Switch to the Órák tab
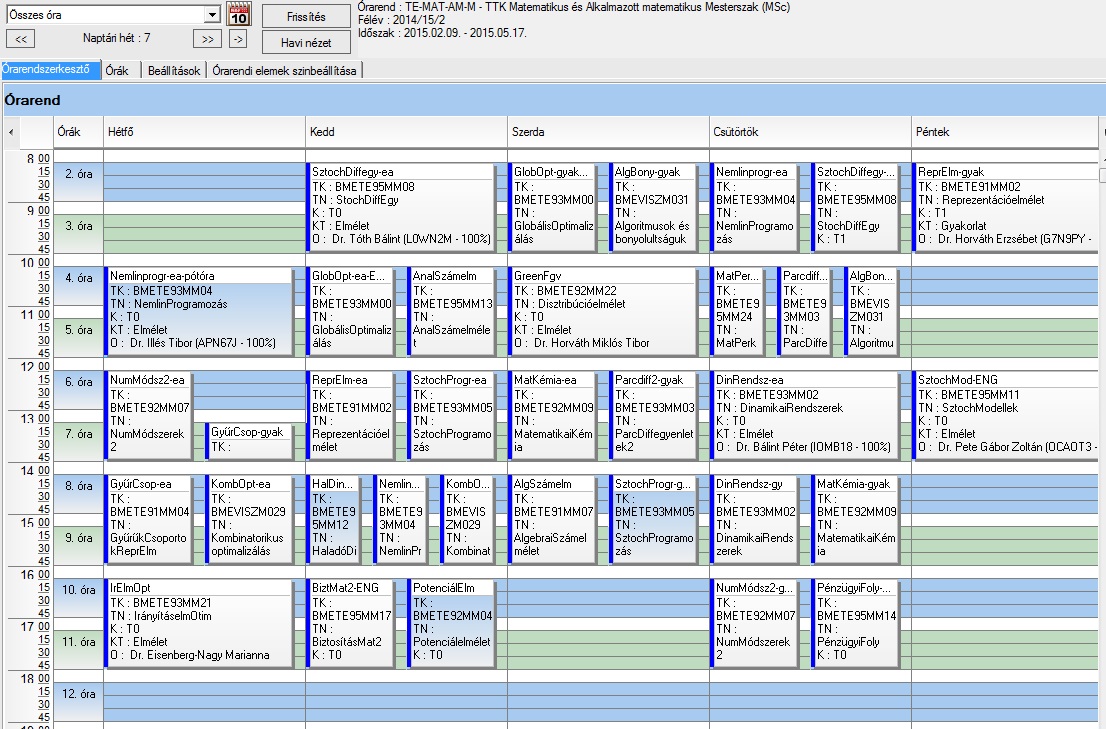The height and width of the screenshot is (729, 1106). pos(117,71)
